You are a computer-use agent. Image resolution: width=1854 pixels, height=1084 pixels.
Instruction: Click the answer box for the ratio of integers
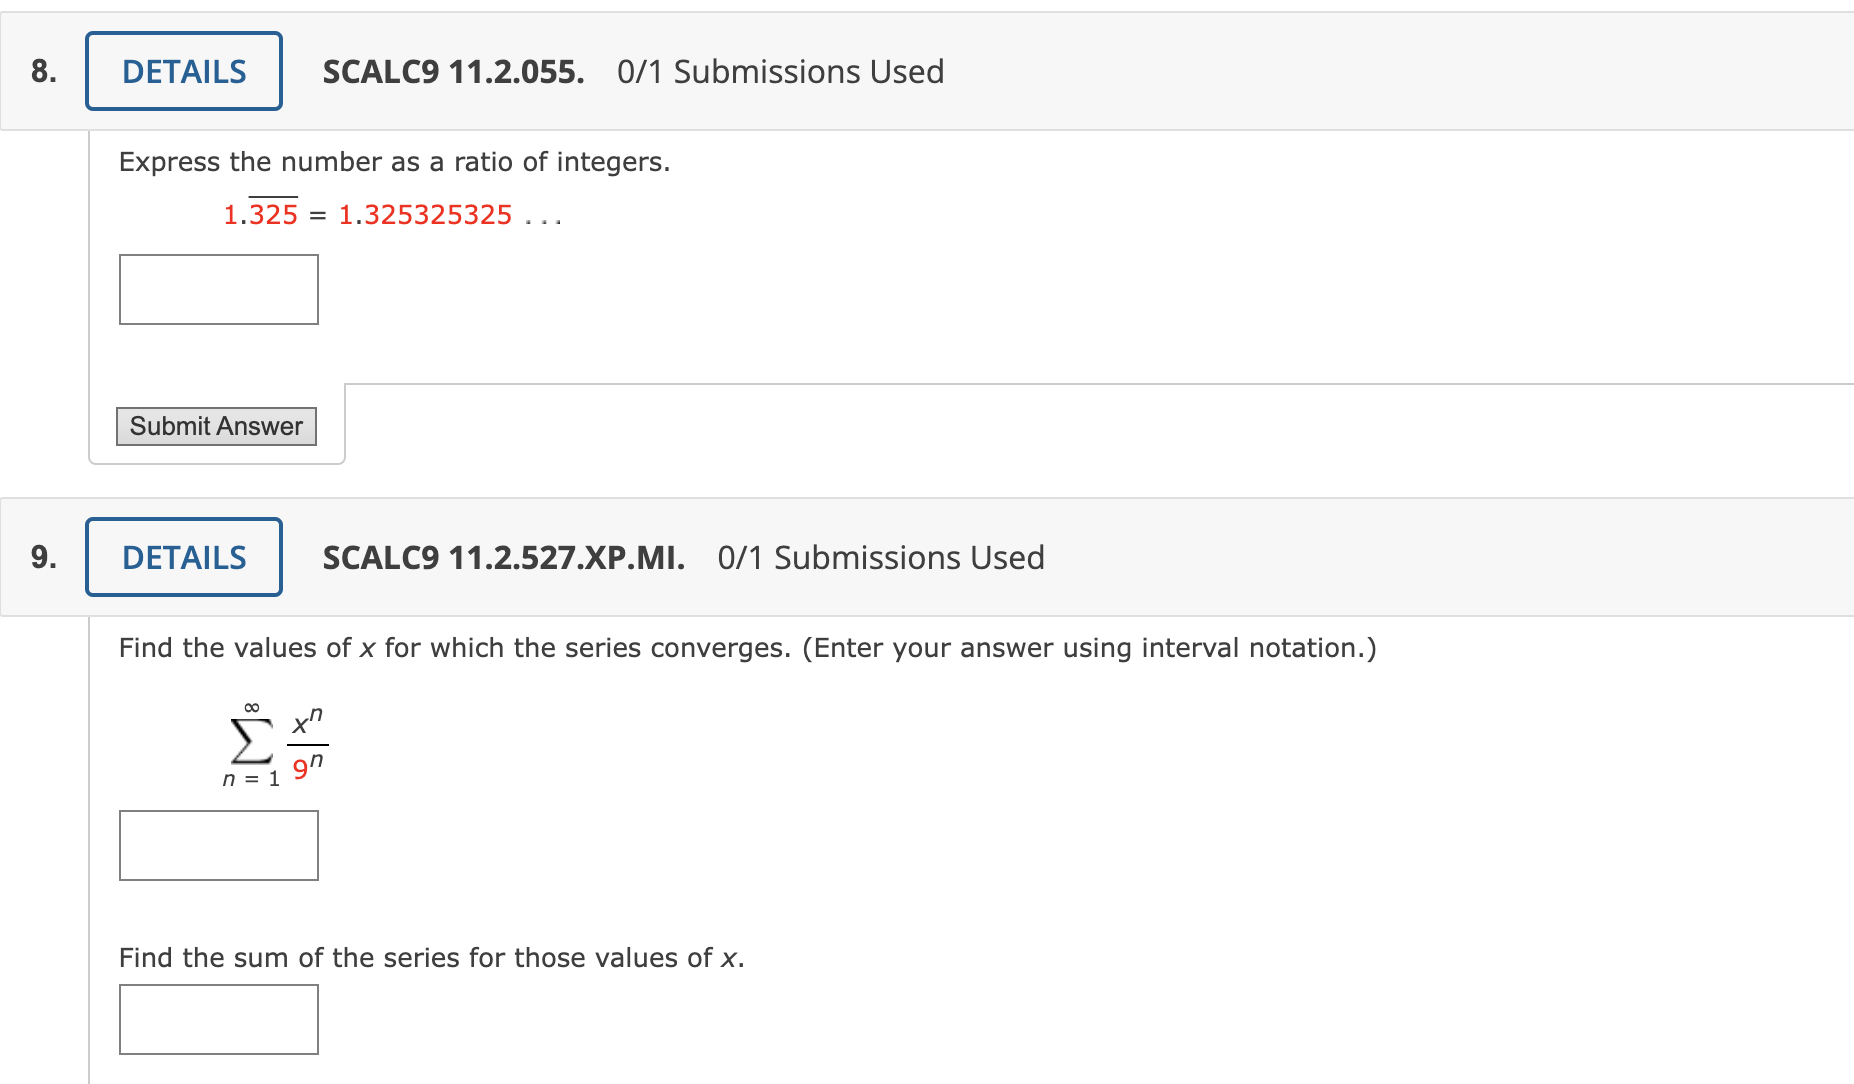tap(218, 289)
